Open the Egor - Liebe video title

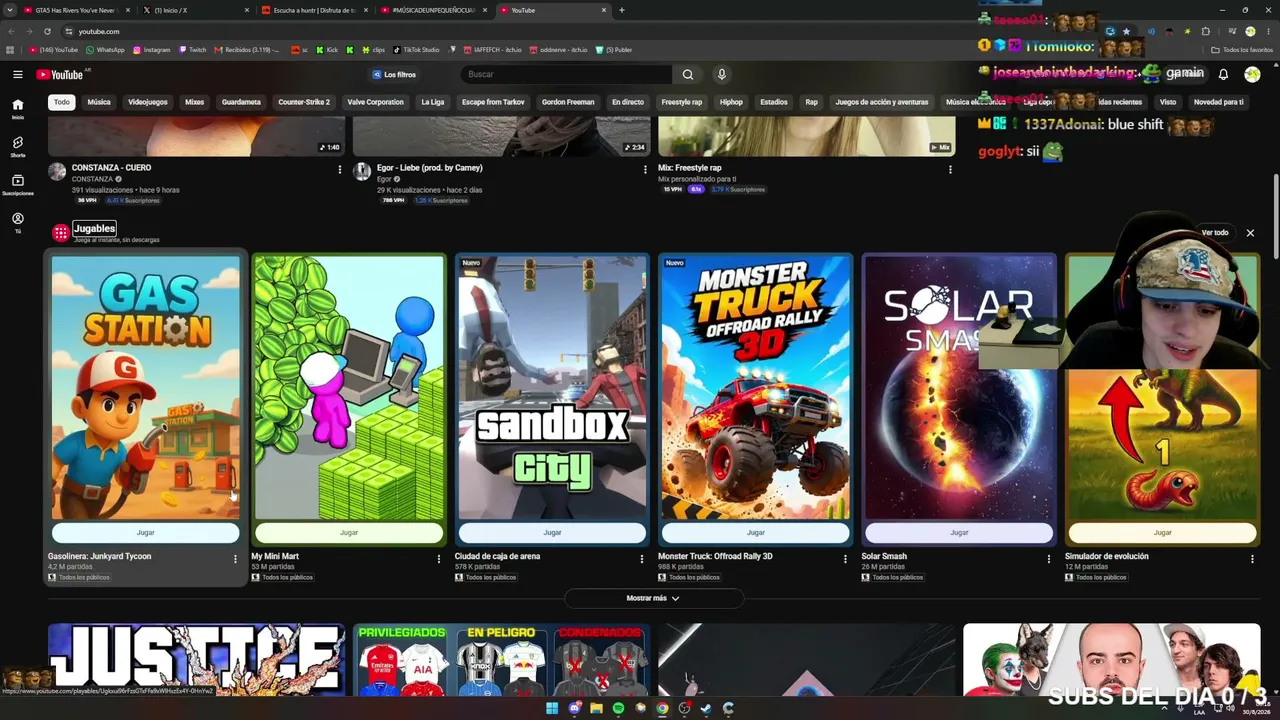(429, 168)
